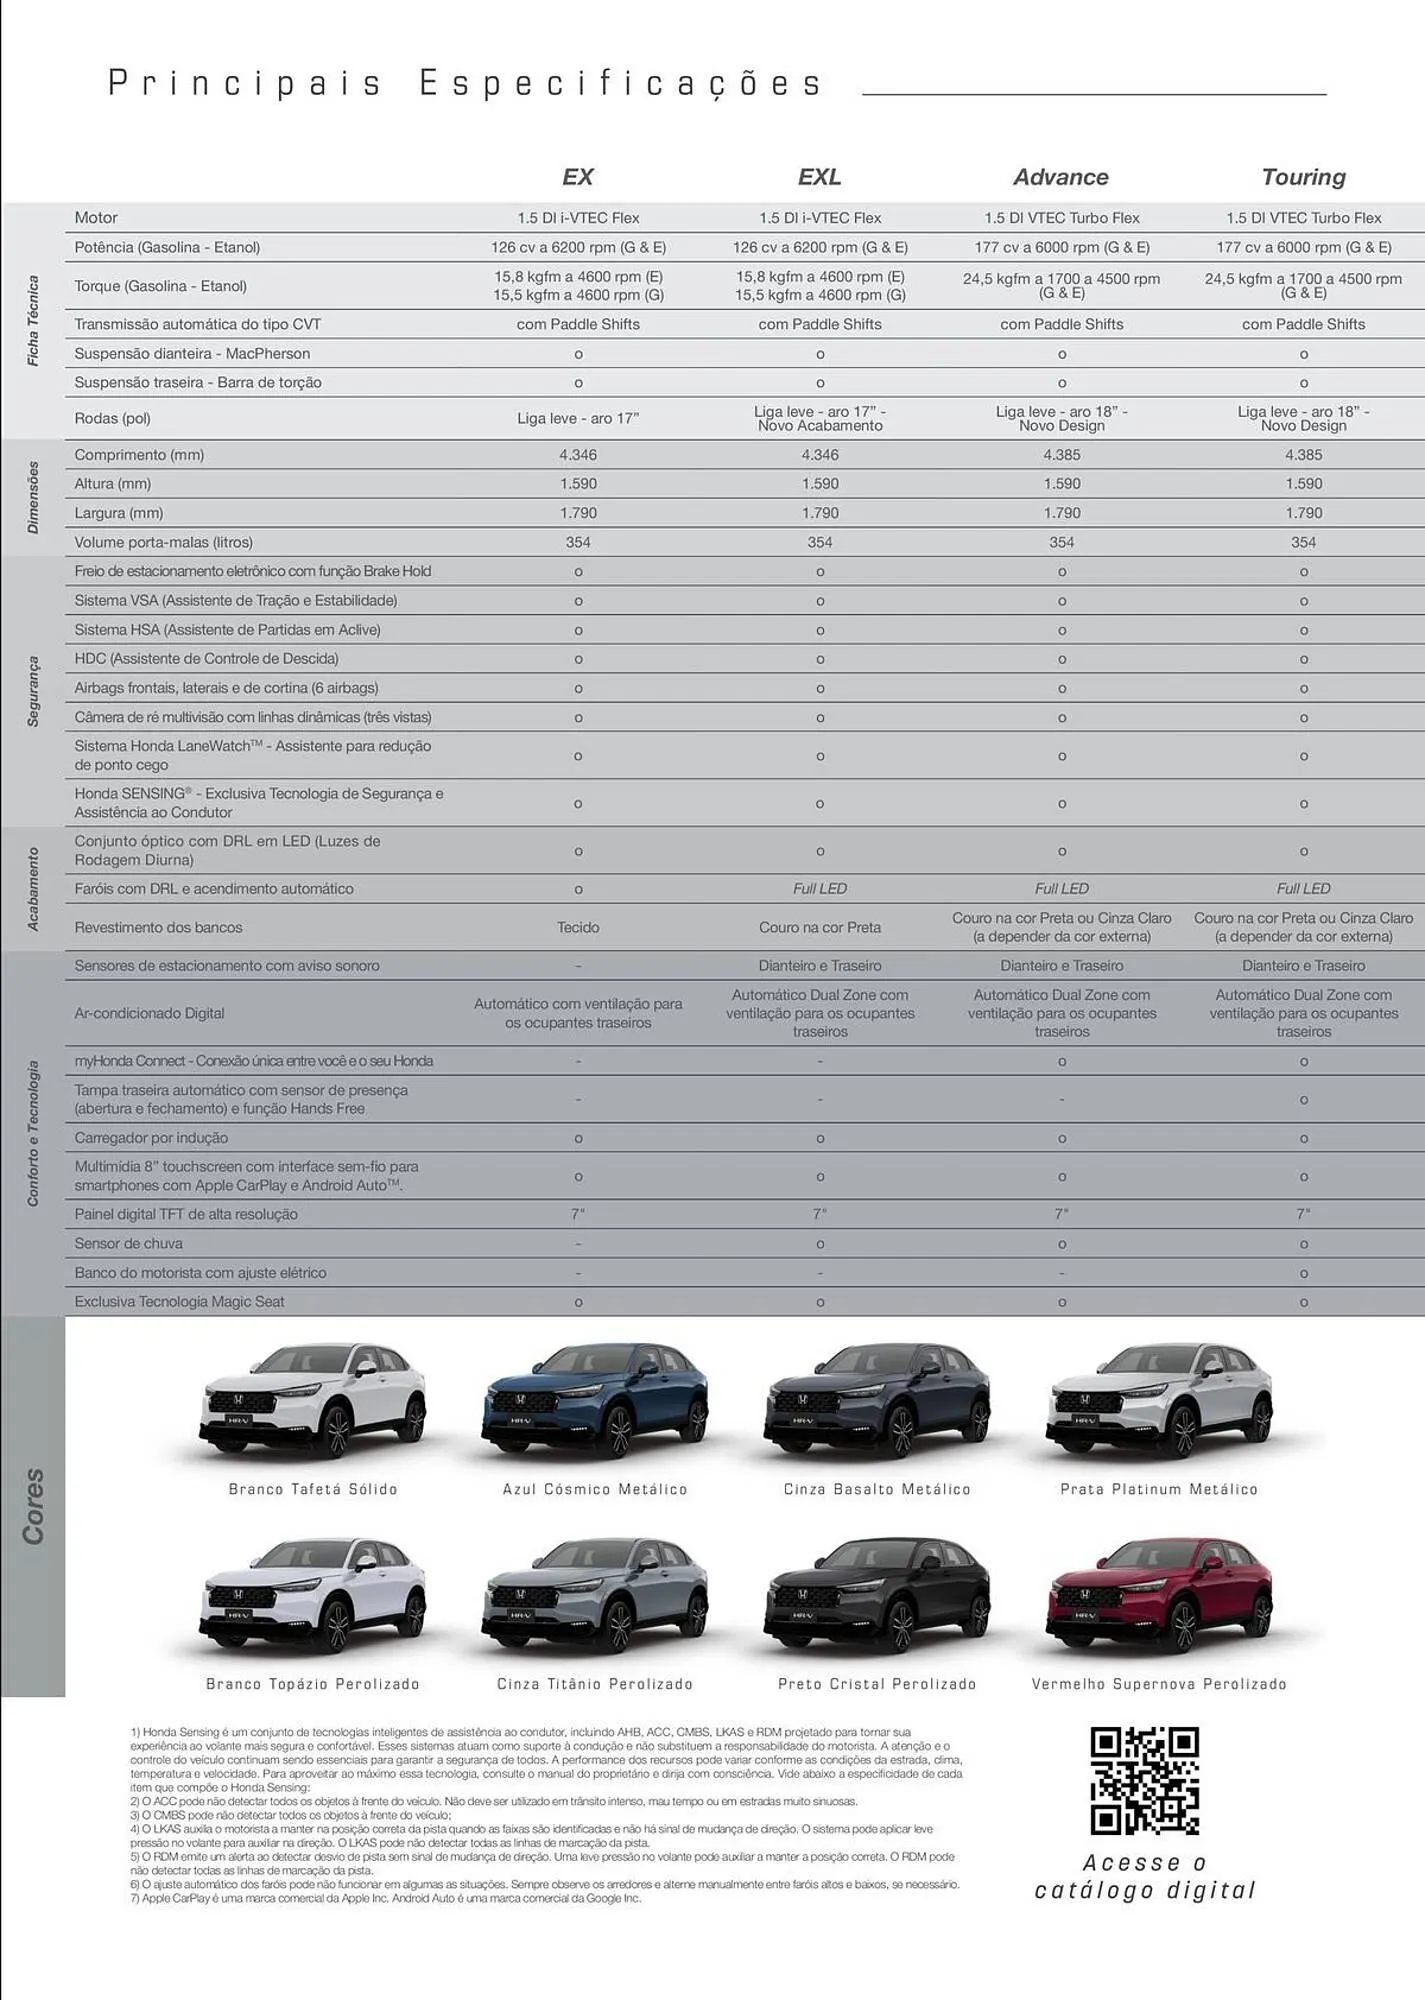
Task: Click 'Carregador por indução' row label
Action: (151, 1138)
